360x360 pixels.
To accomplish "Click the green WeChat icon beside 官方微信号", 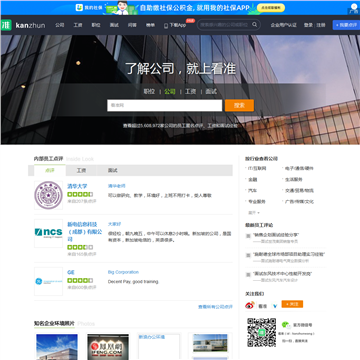I will pos(286,324).
